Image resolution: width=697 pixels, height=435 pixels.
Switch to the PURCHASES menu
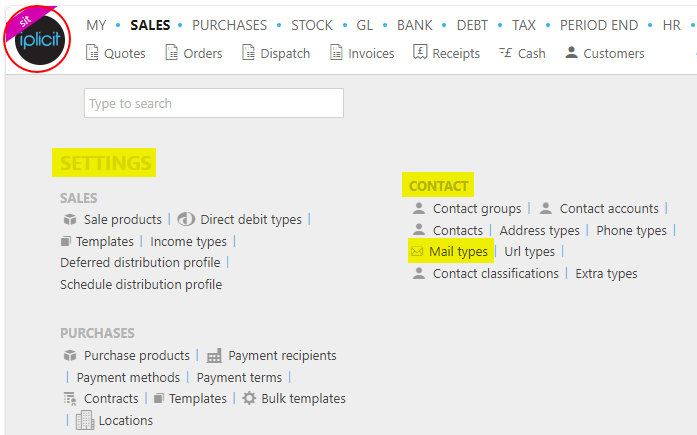pos(229,25)
